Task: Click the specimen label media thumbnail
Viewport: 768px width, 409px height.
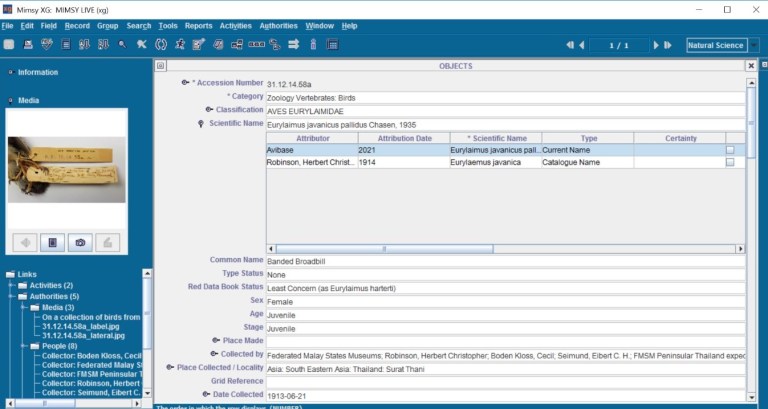Action: [x=67, y=170]
